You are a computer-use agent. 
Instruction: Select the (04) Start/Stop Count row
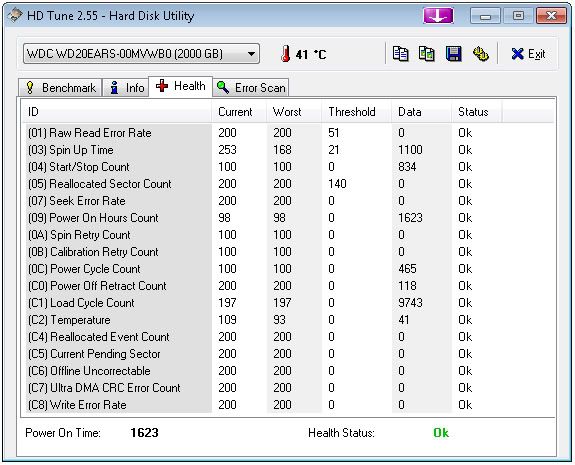[x=264, y=167]
